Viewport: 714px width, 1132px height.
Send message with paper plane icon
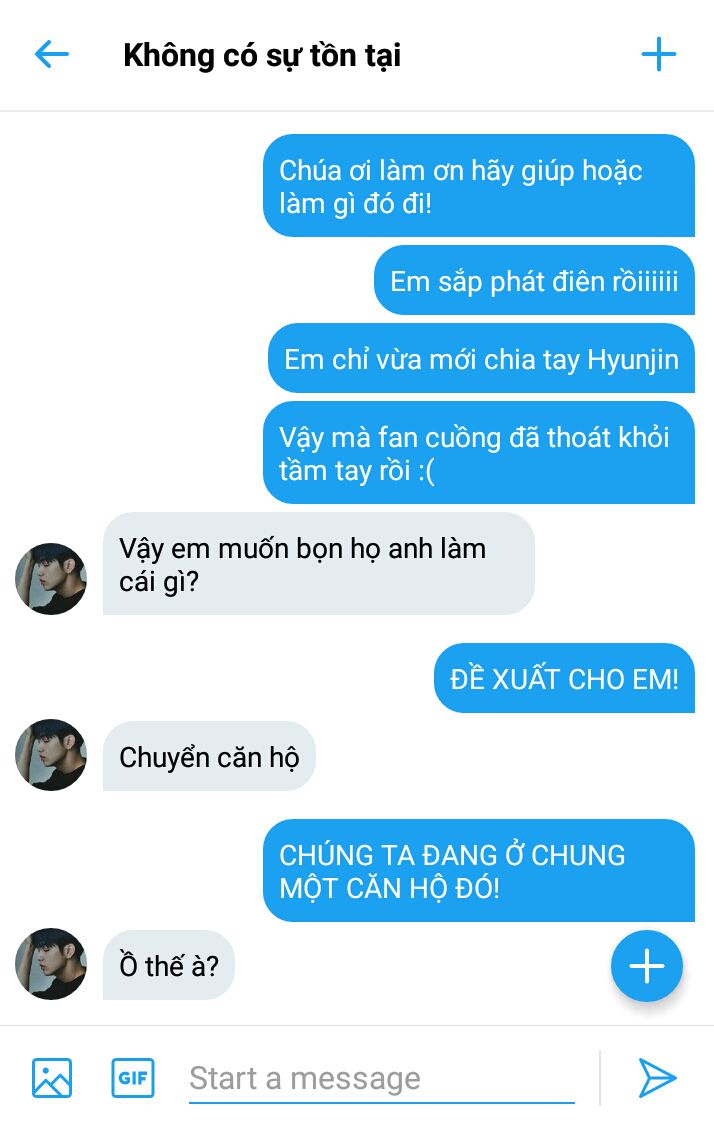point(657,1078)
